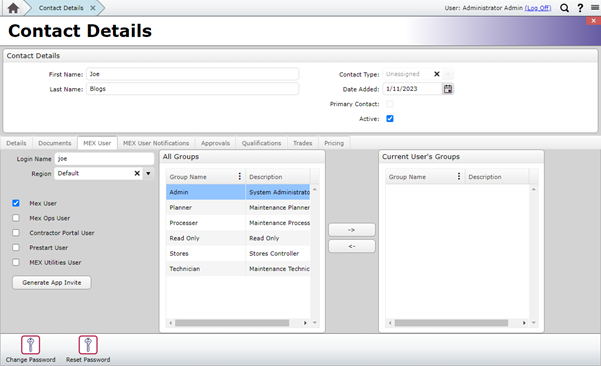Expand the Contact Type dropdown arrow
Image resolution: width=601 pixels, height=366 pixels.
[x=448, y=74]
